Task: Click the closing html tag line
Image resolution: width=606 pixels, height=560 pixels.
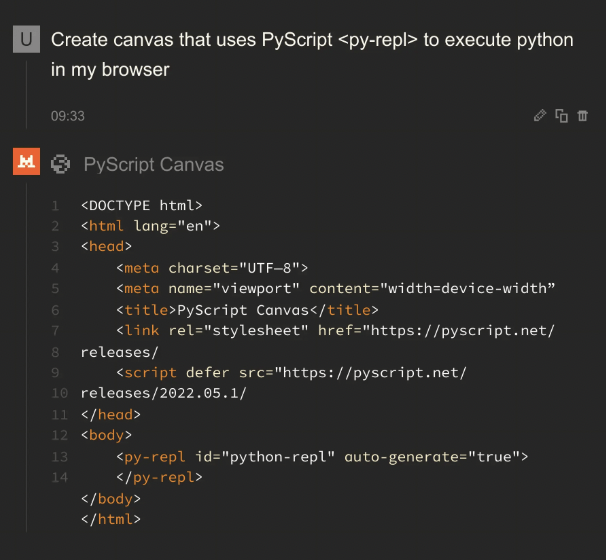Action: click(x=111, y=520)
